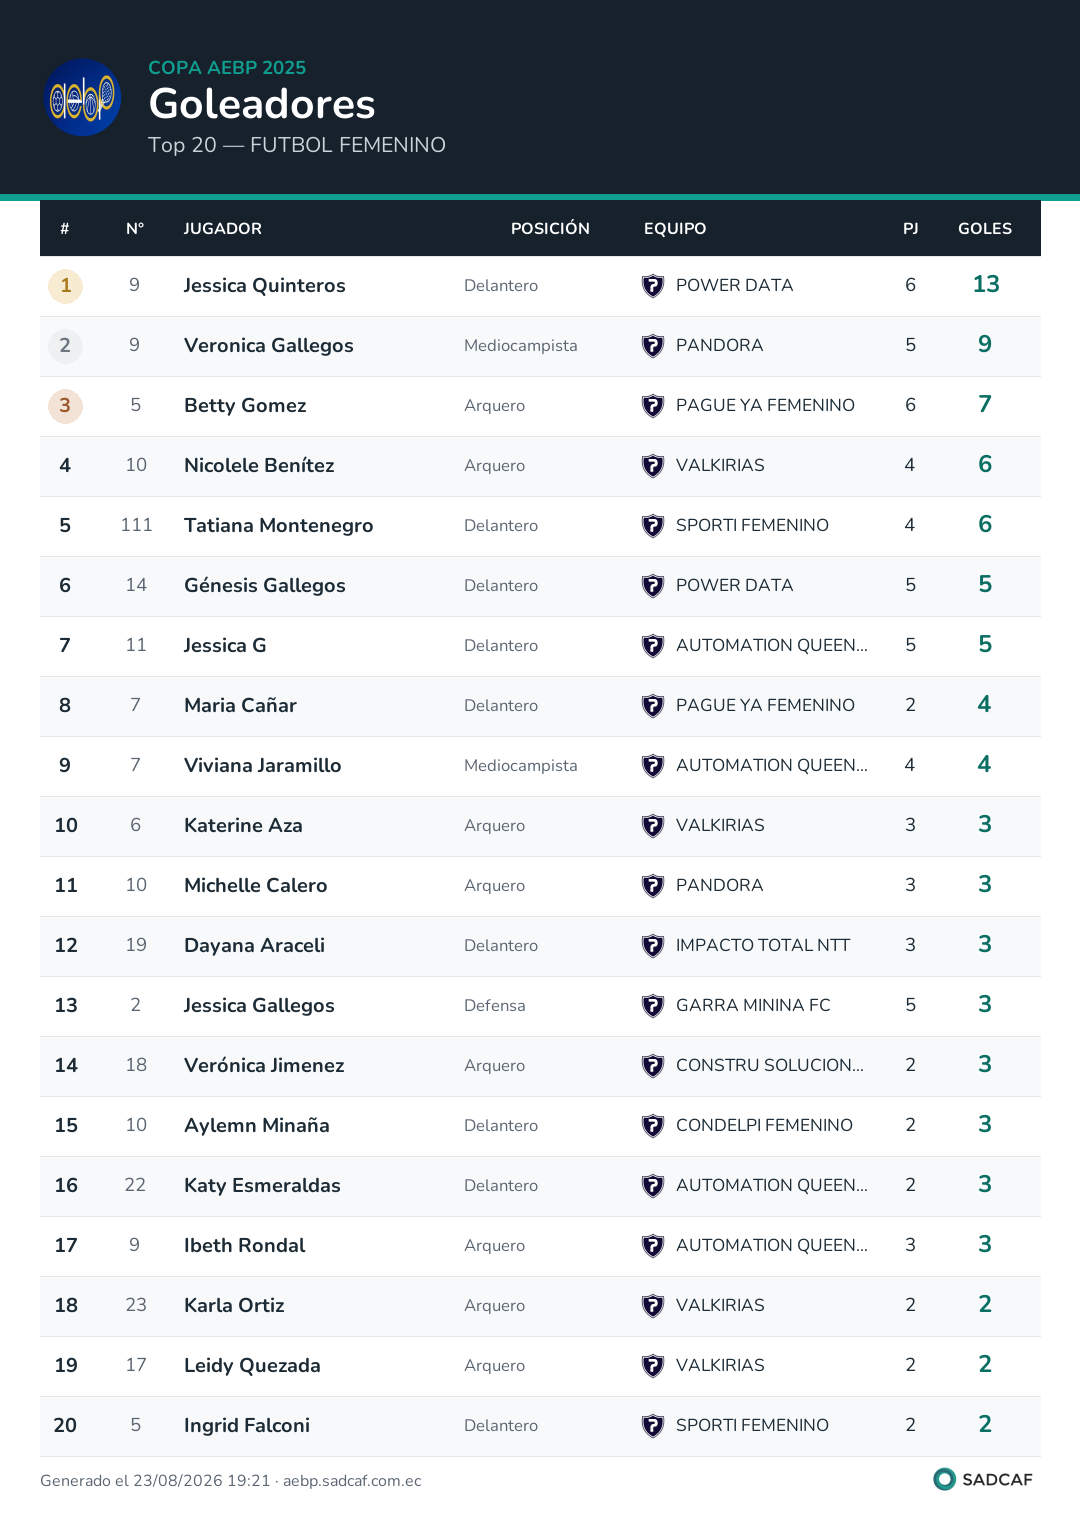Click the shield icon beside CONSTRU SOLUCION
The width and height of the screenshot is (1080, 1532).
pyautogui.click(x=653, y=1066)
